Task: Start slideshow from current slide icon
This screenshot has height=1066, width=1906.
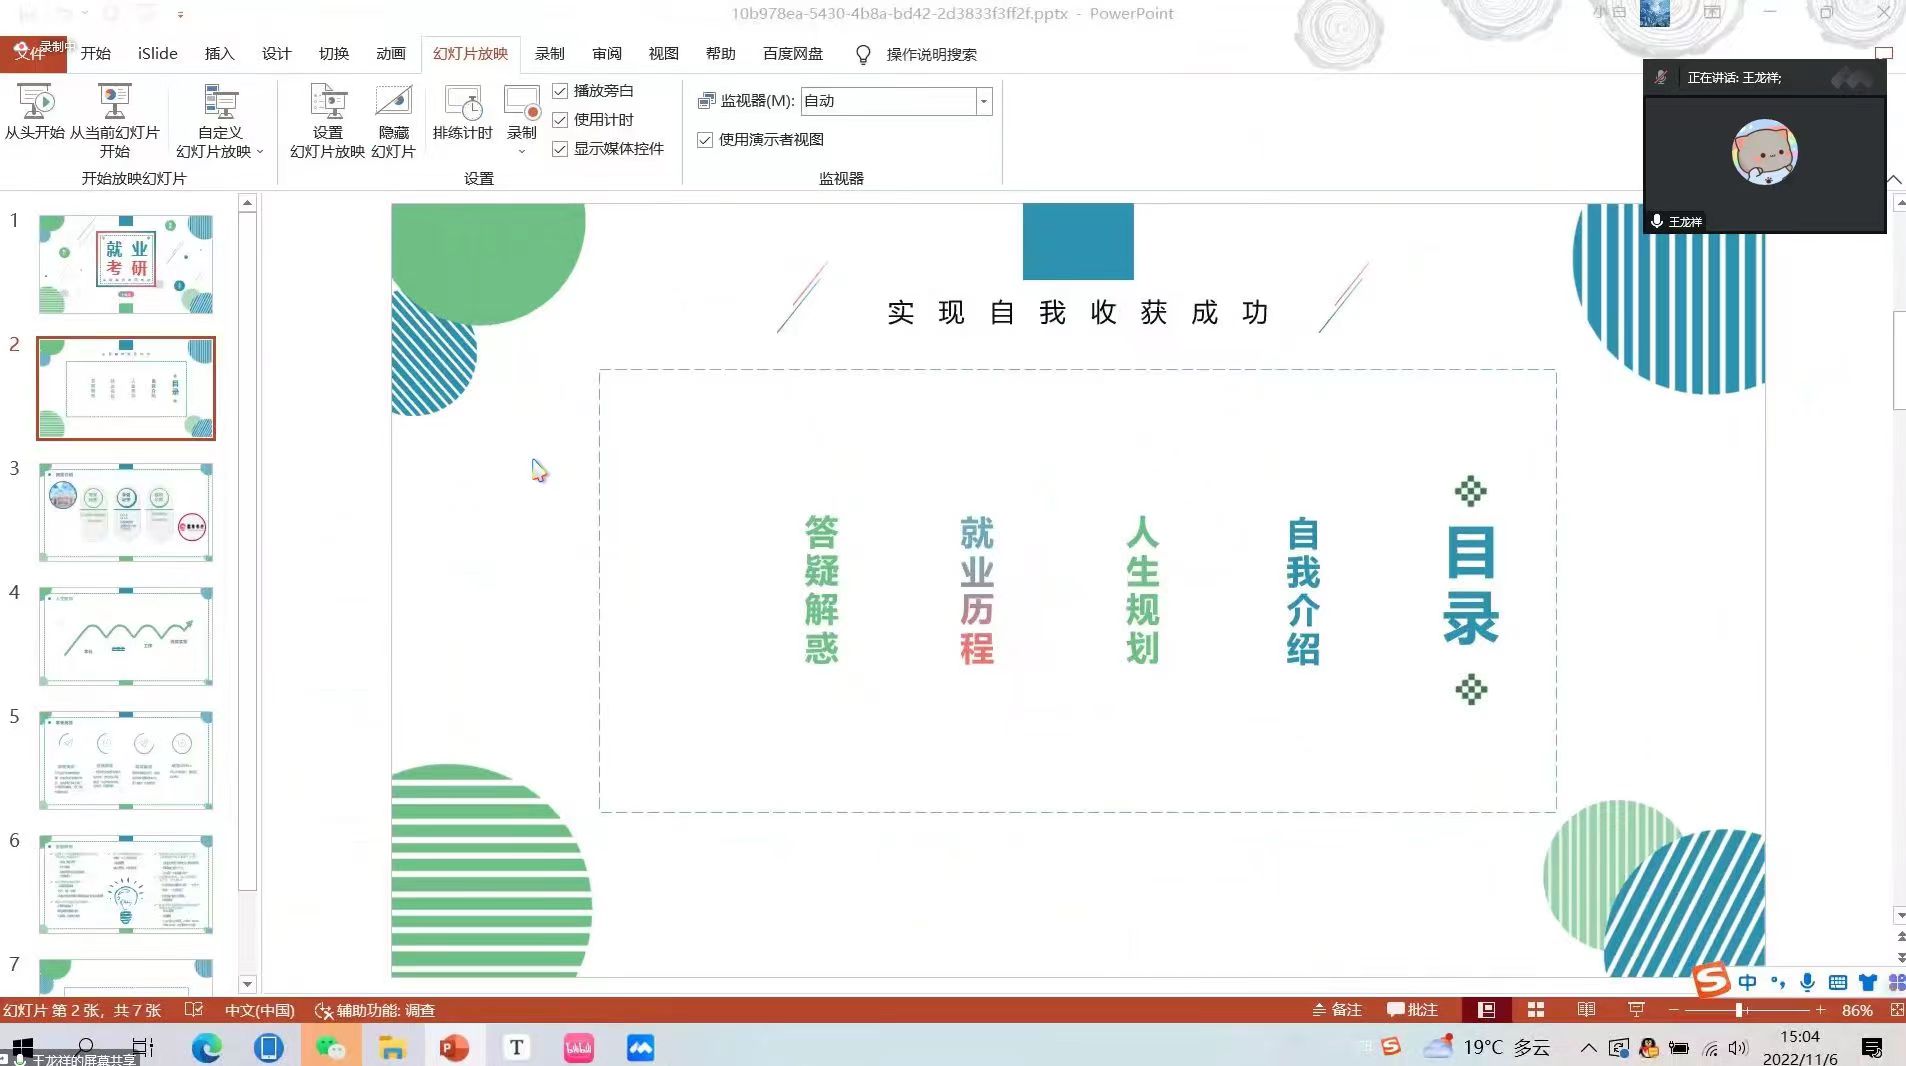Action: (114, 101)
